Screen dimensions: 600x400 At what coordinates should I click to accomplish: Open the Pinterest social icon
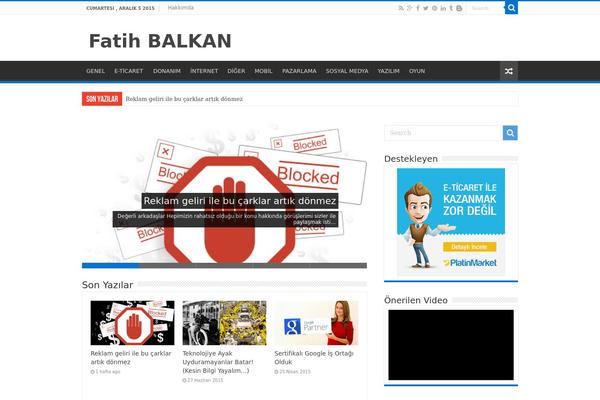(435, 8)
